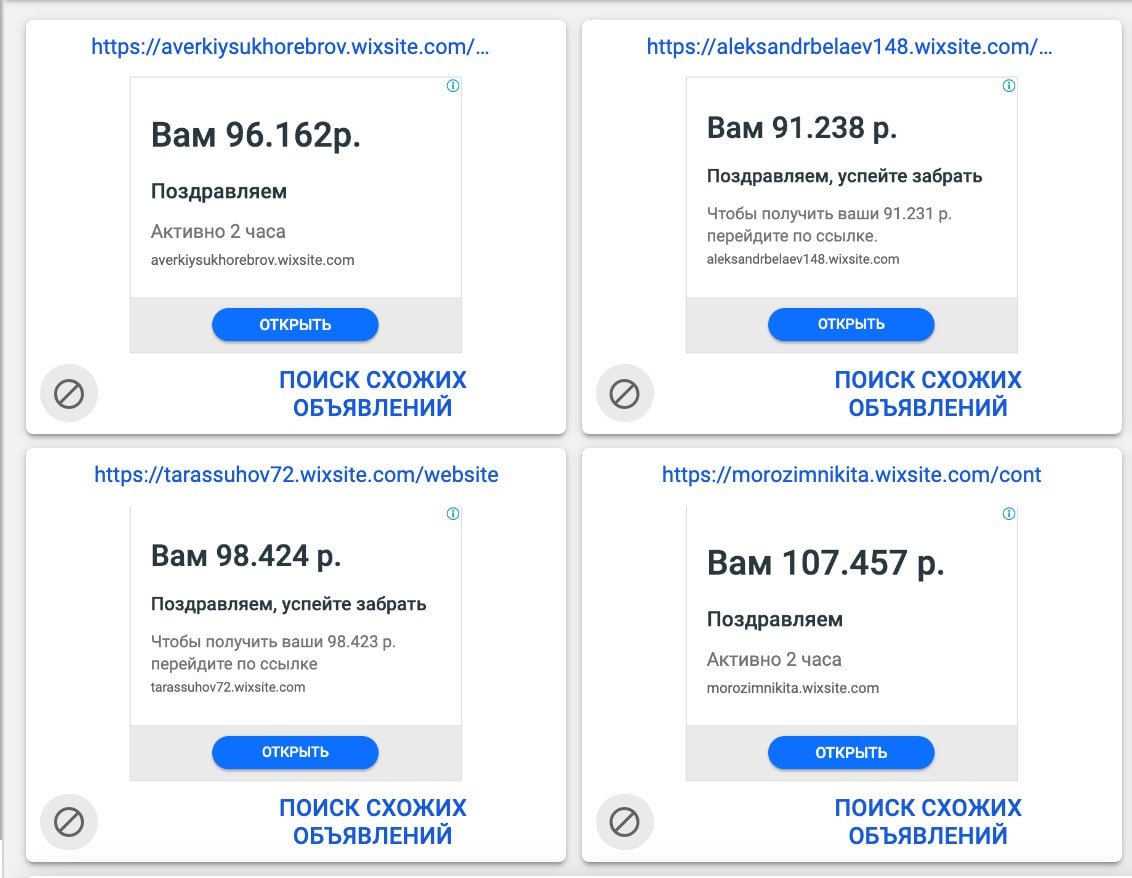Click ad info icon on 98.424 р ad
This screenshot has height=878, width=1132.
click(453, 514)
